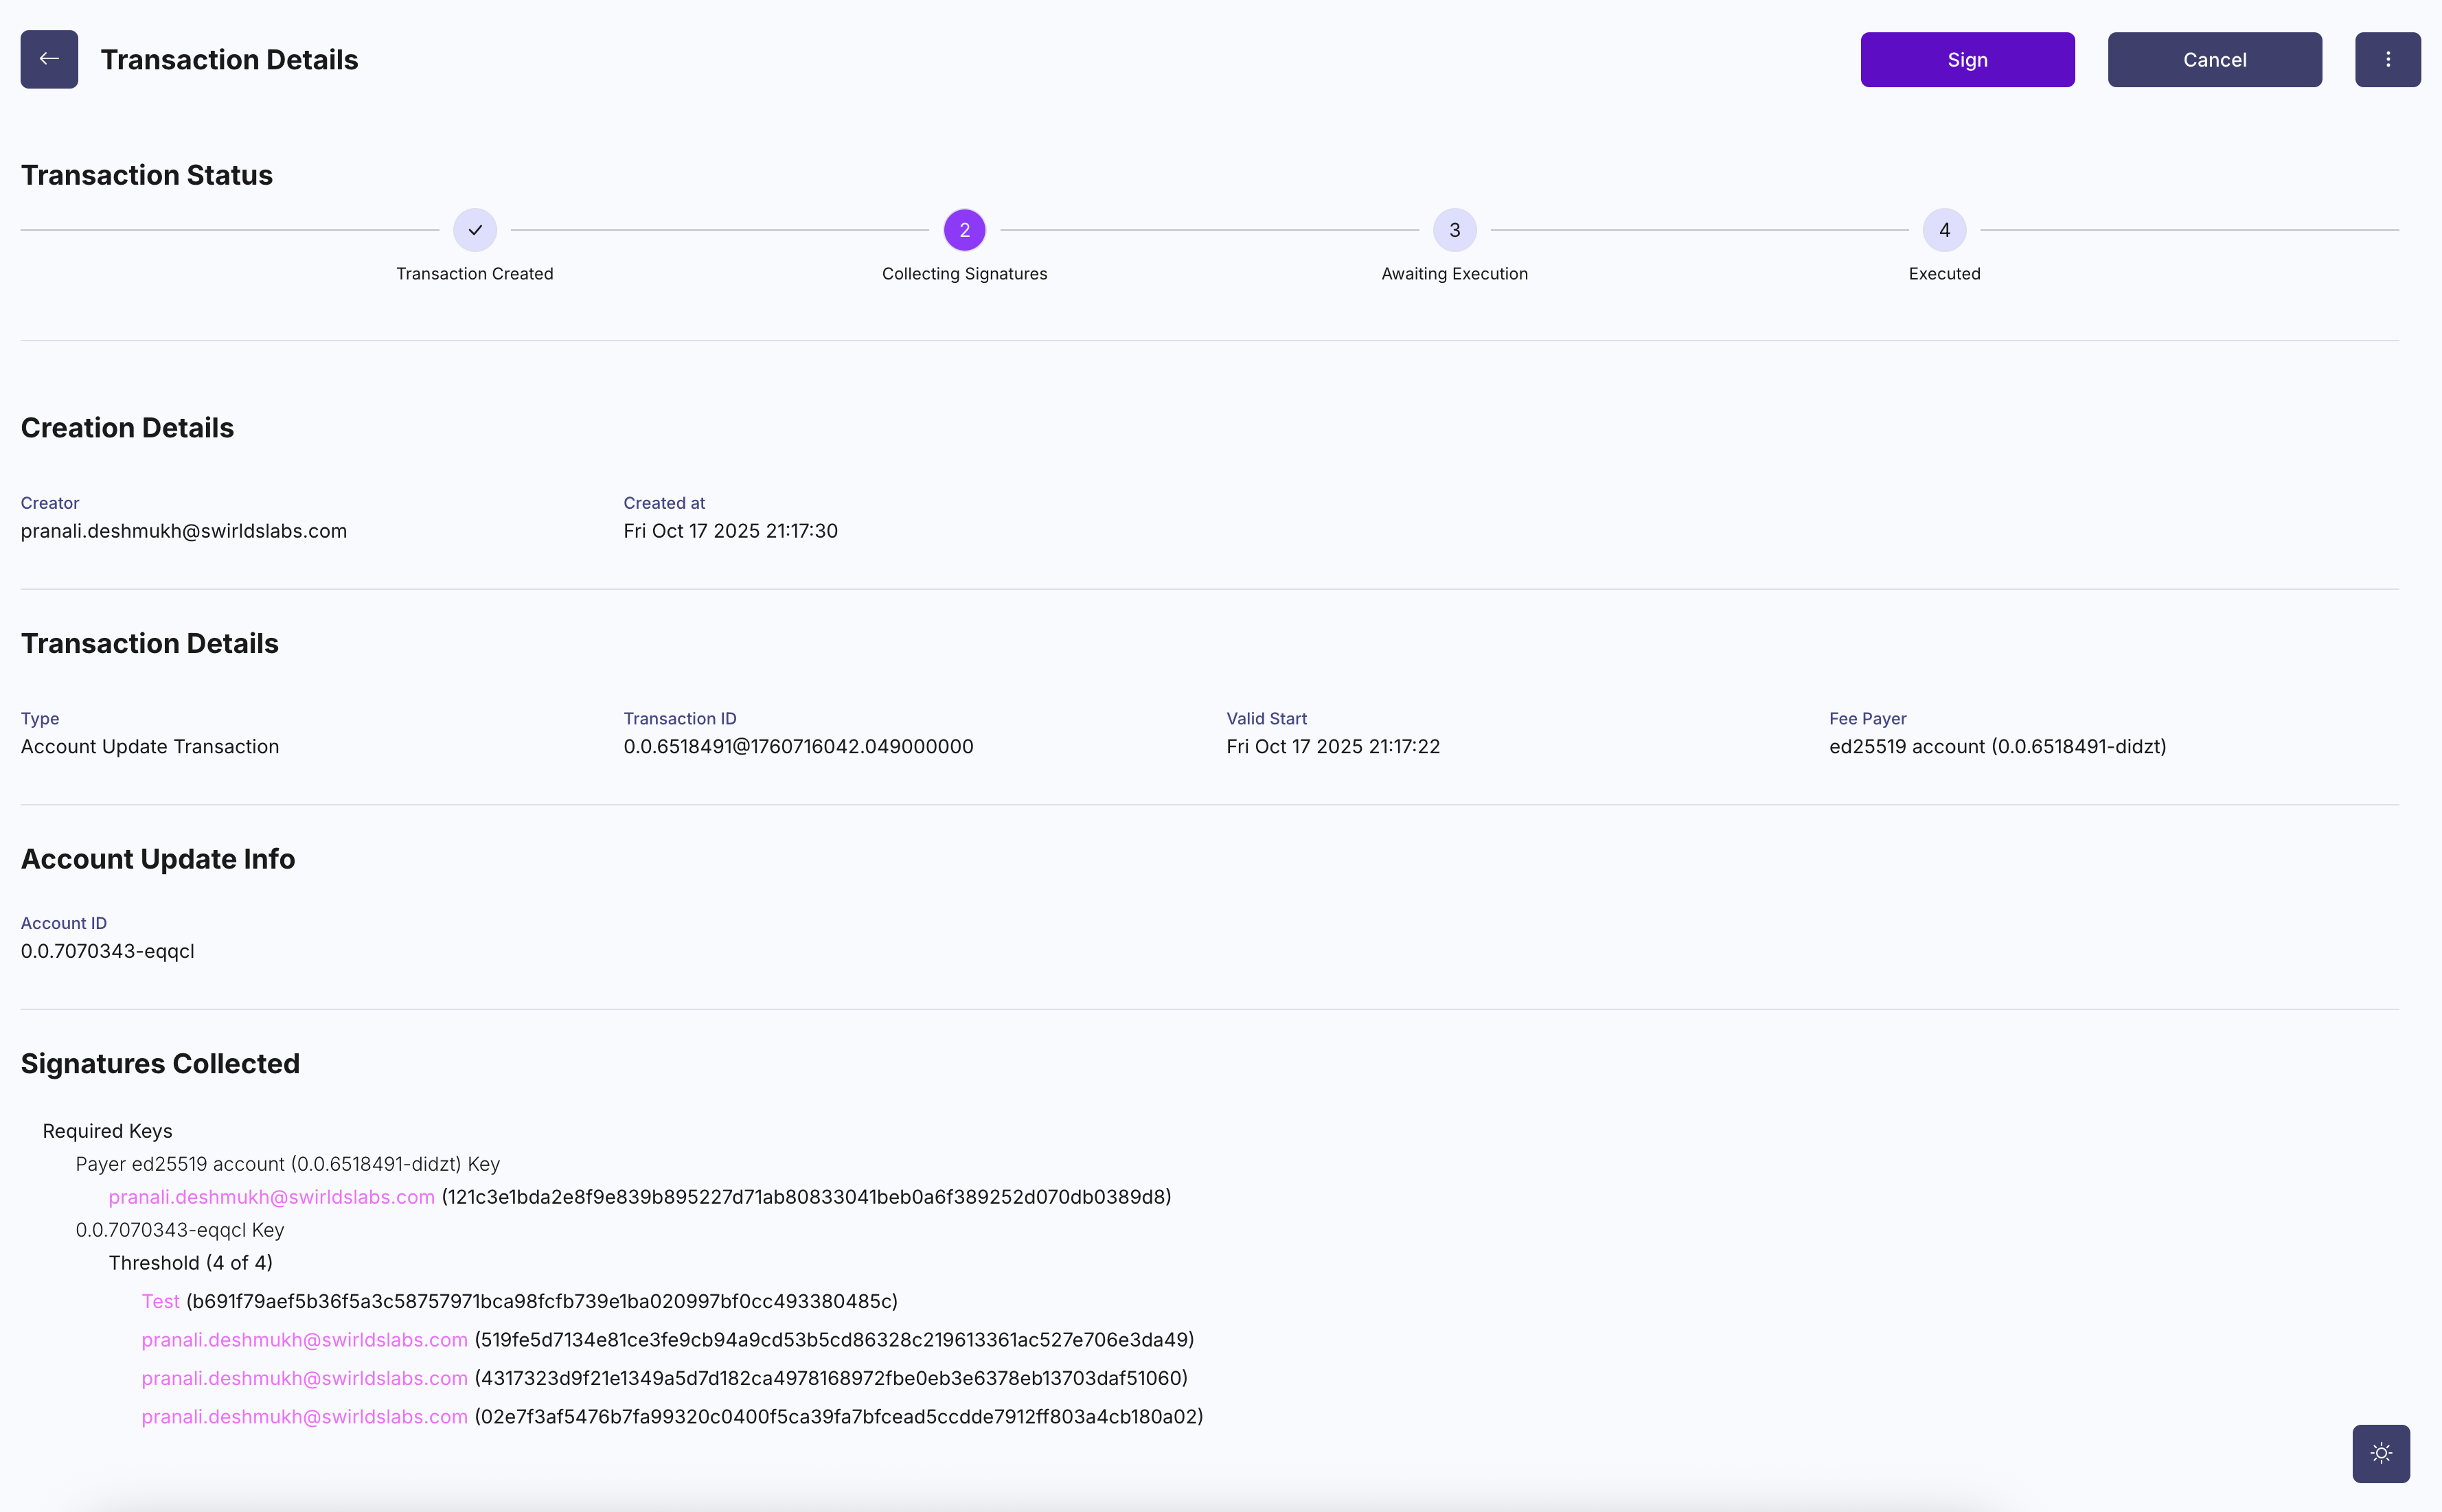
Task: Select the Threshold (4 of 4) tree node
Action: (x=190, y=1263)
